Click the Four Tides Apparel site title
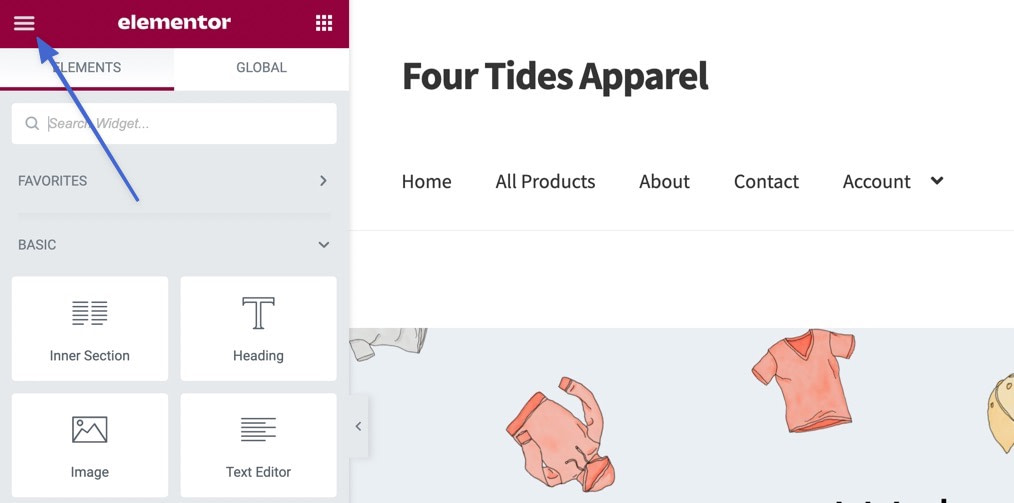 coord(555,76)
